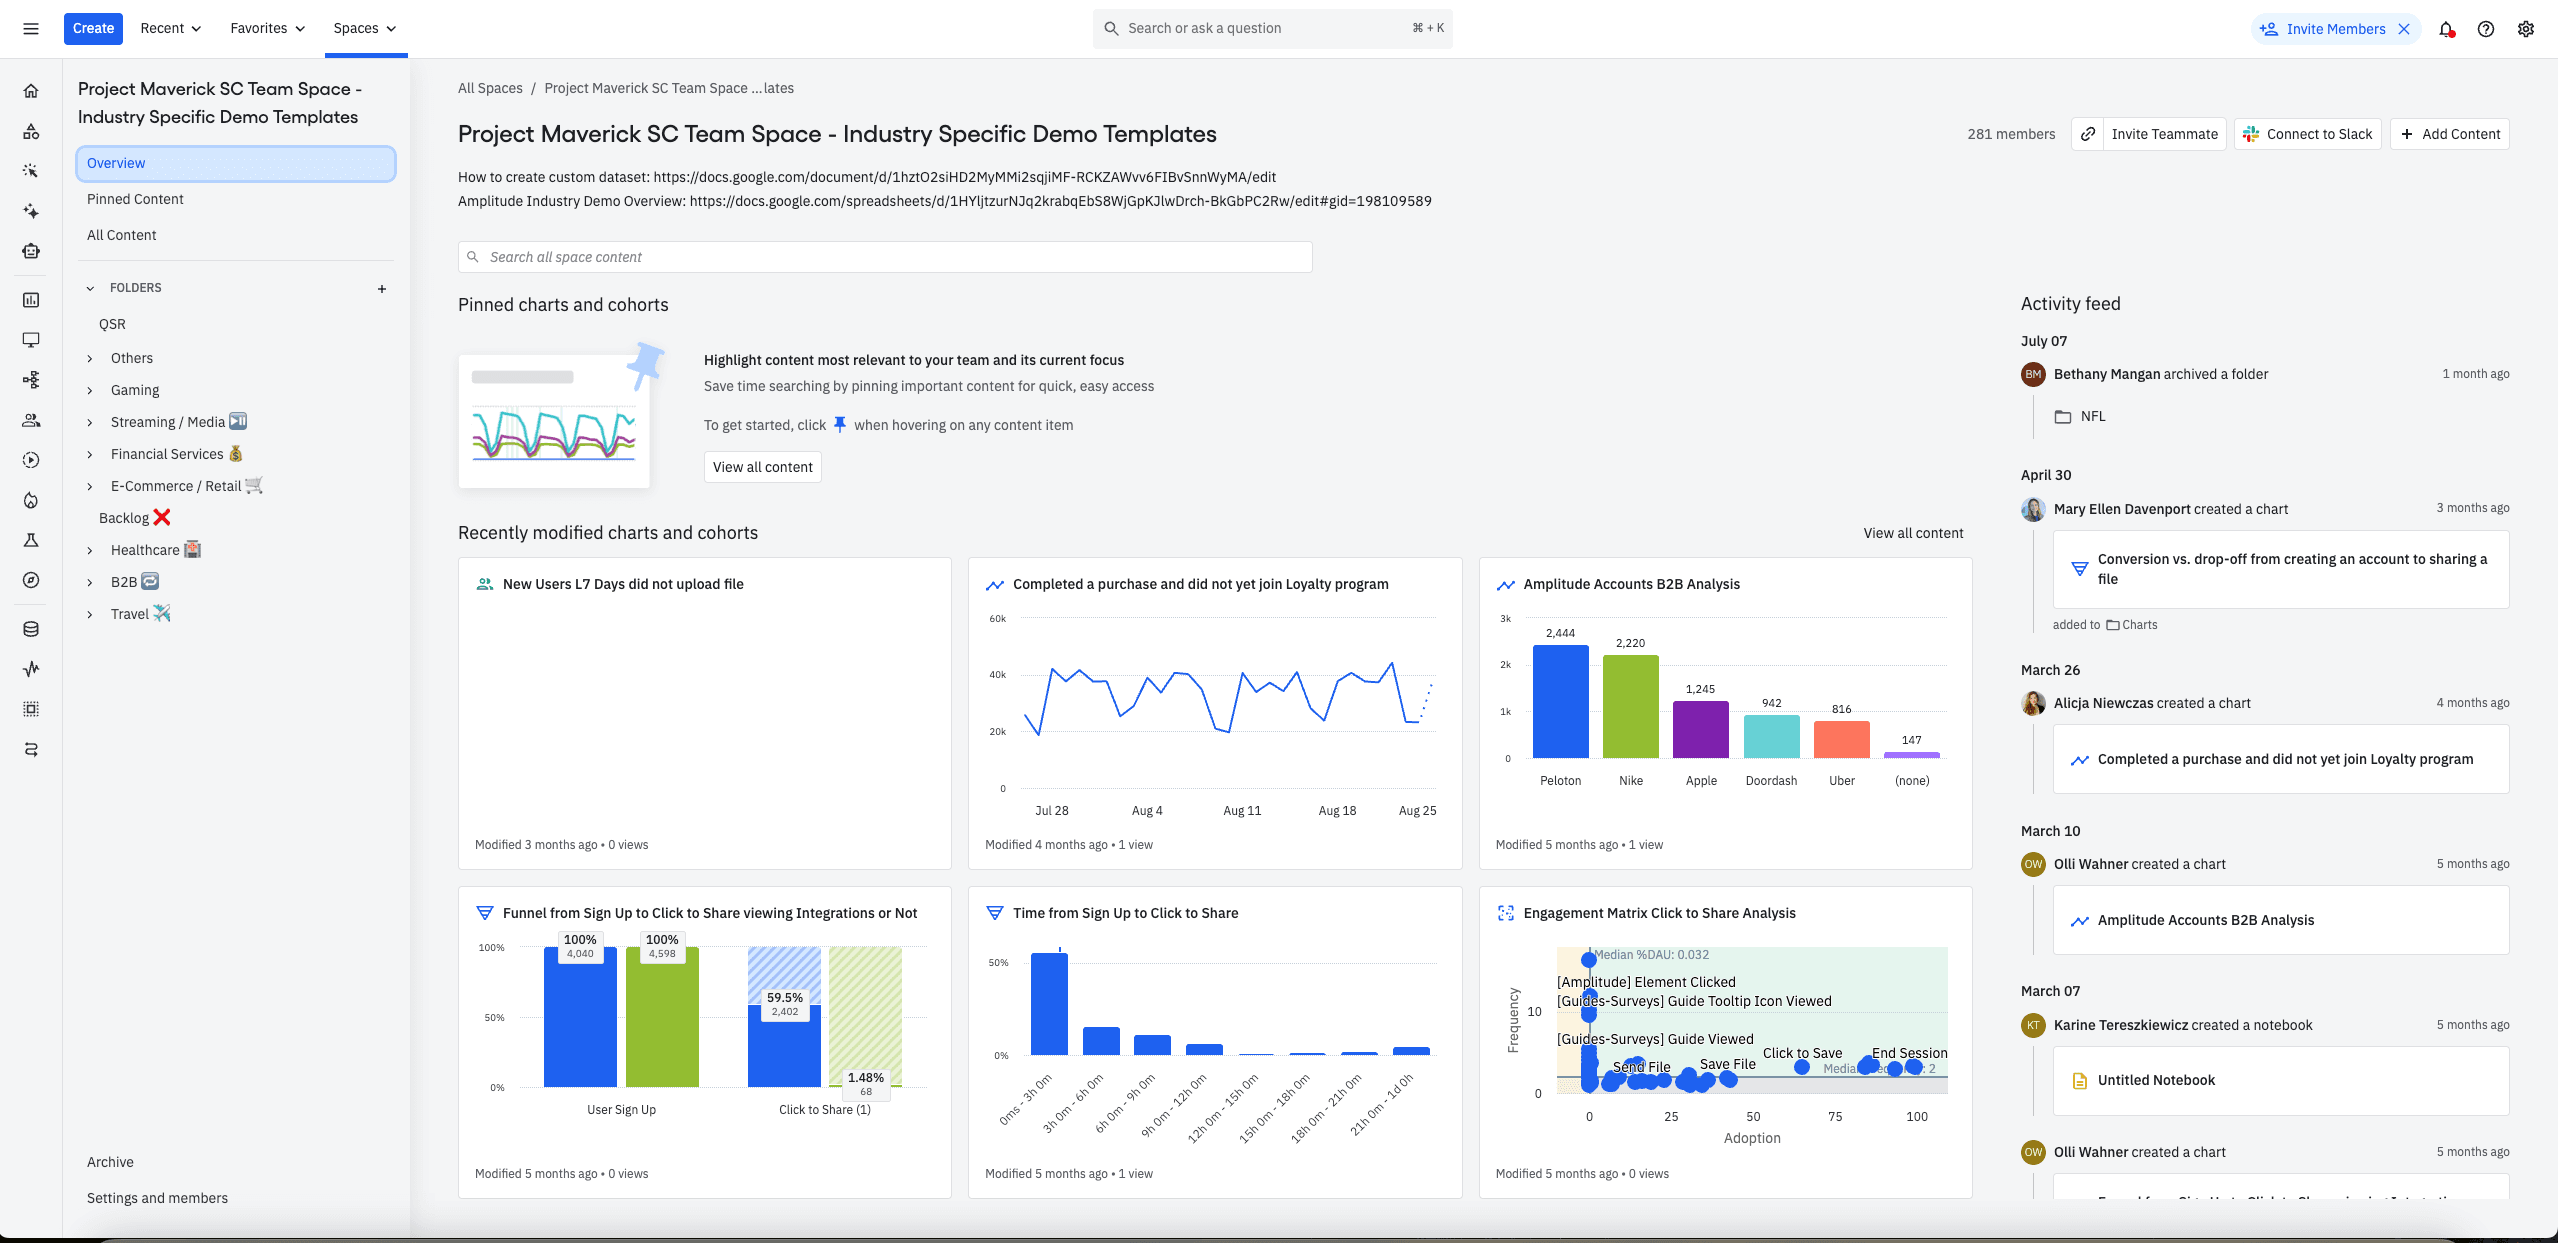Viewport: 2558px width, 1243px height.
Task: Collapse the FOLDERS section
Action: pyautogui.click(x=90, y=288)
